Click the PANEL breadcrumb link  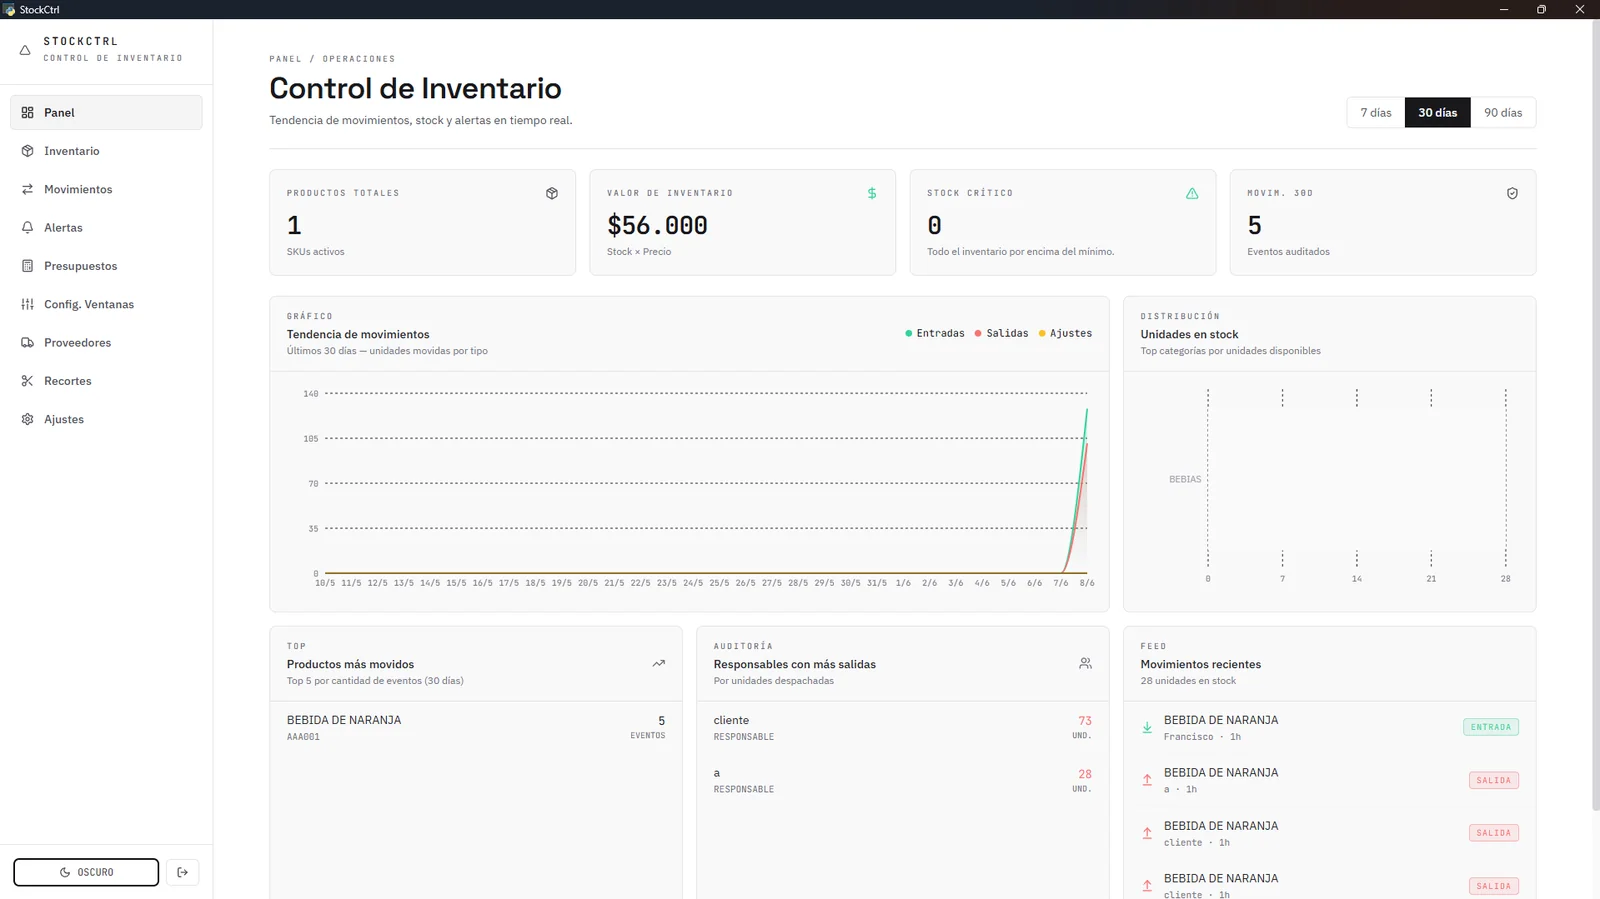pyautogui.click(x=285, y=59)
